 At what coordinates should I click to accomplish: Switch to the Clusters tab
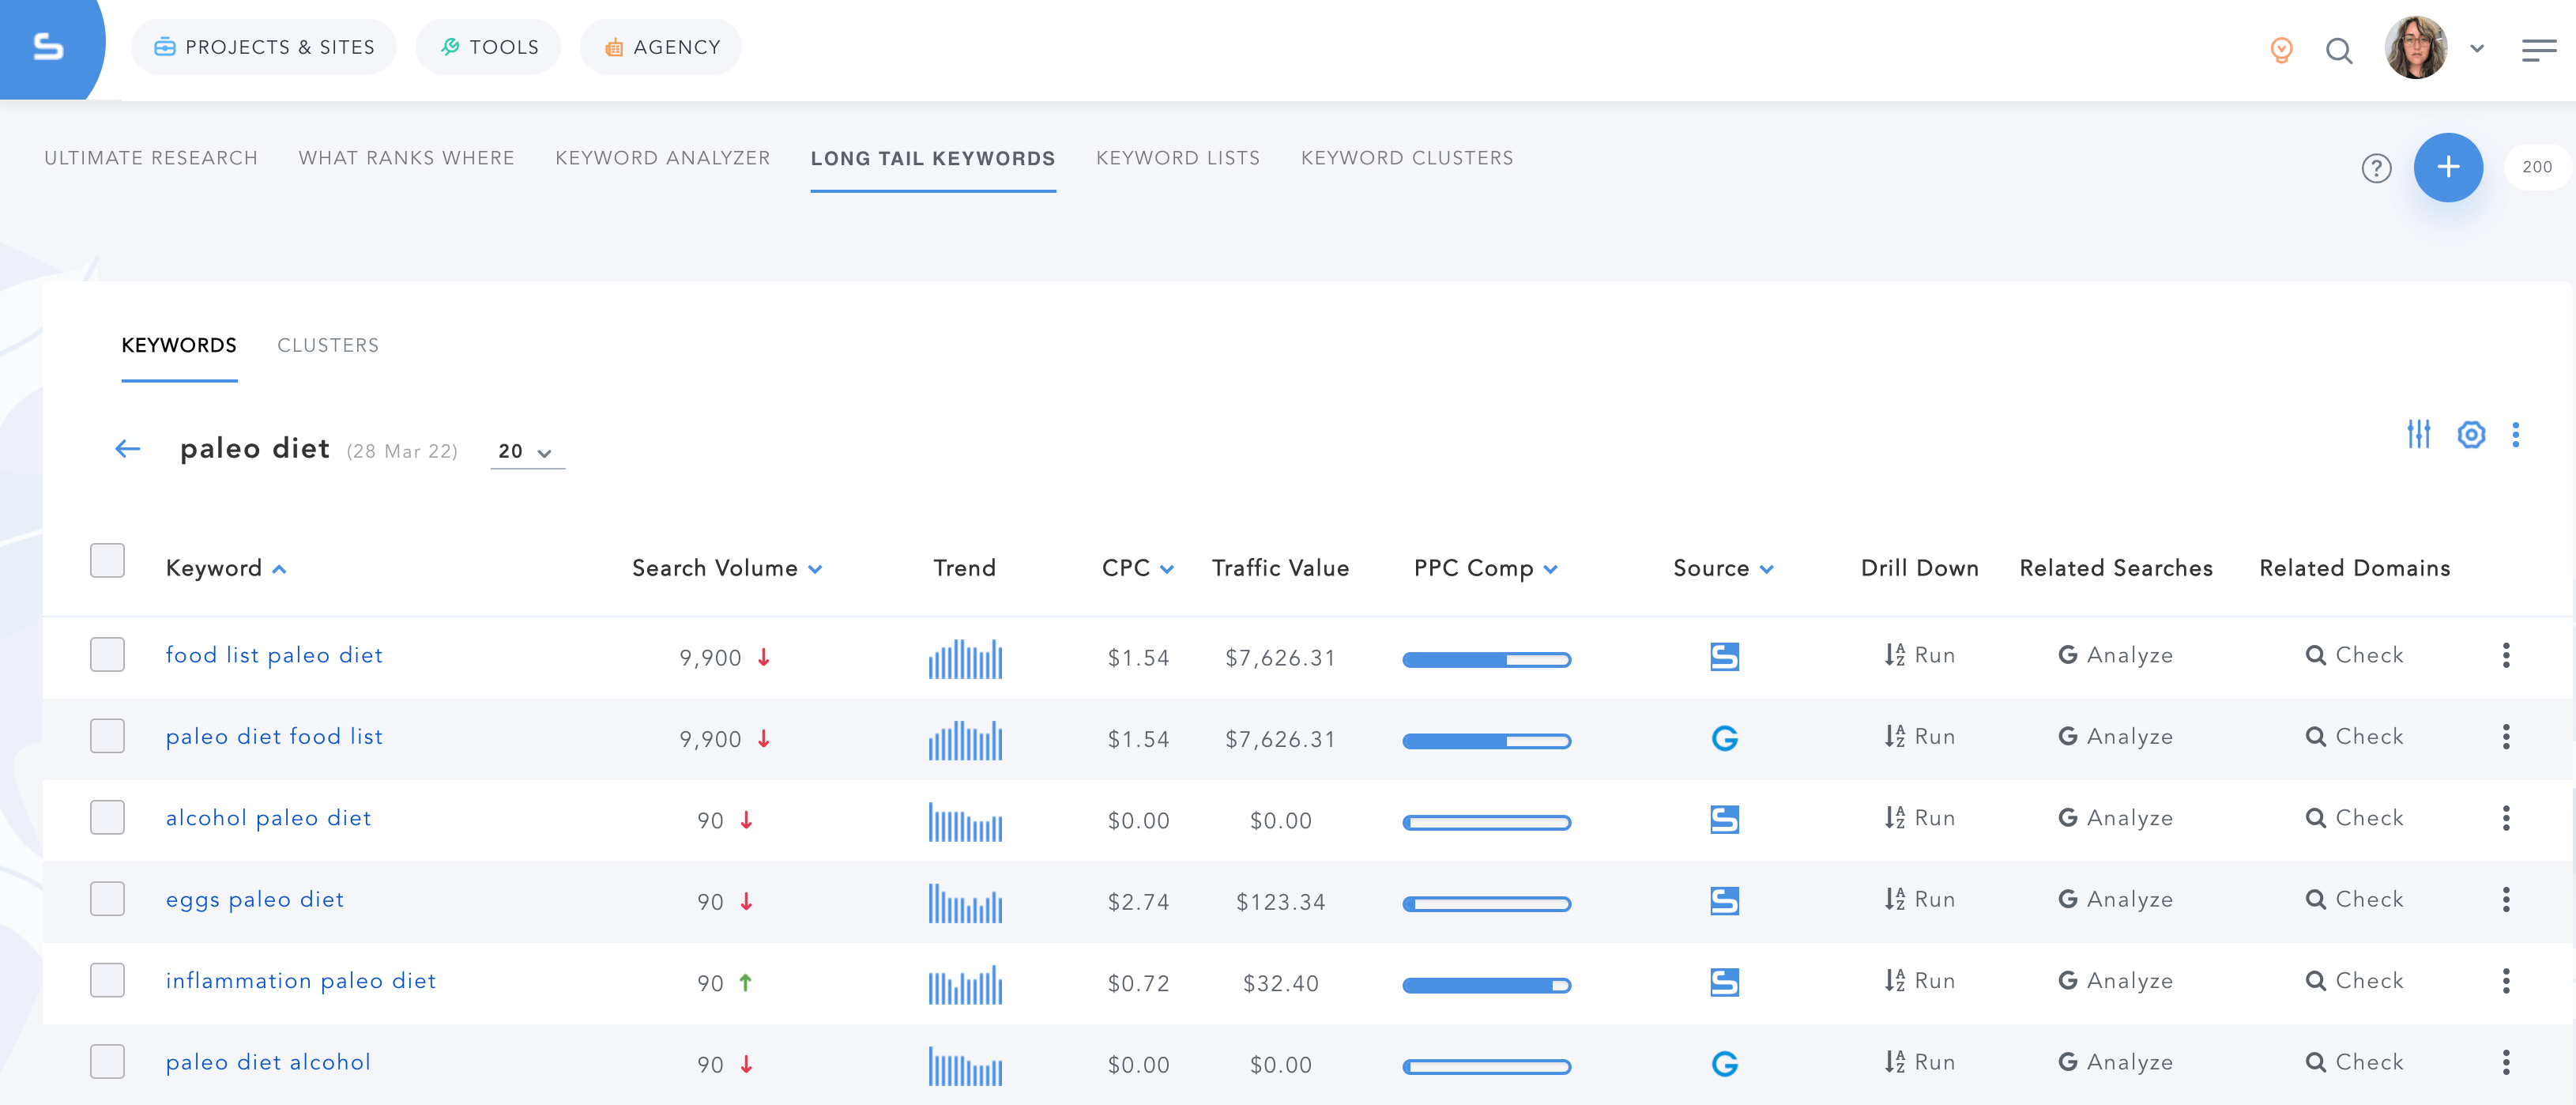(x=327, y=345)
